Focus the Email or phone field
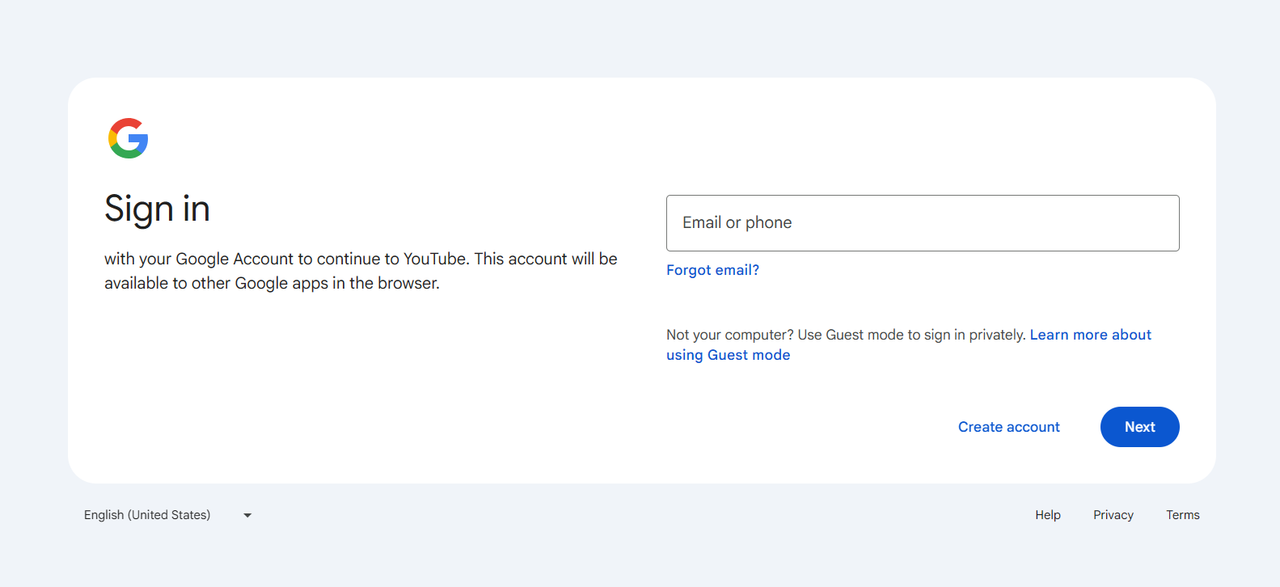The image size is (1280, 587). 922,223
